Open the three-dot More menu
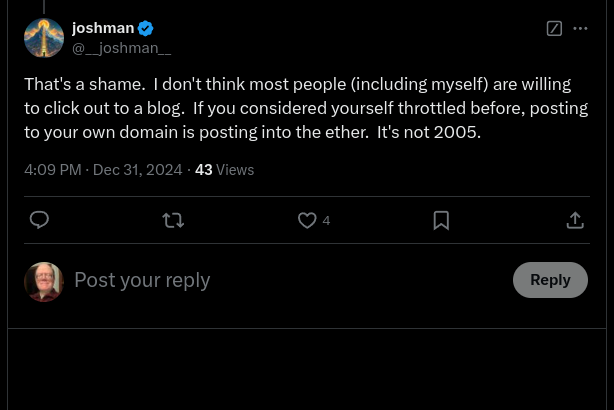Screen dimensions: 614x410 [x=580, y=28]
